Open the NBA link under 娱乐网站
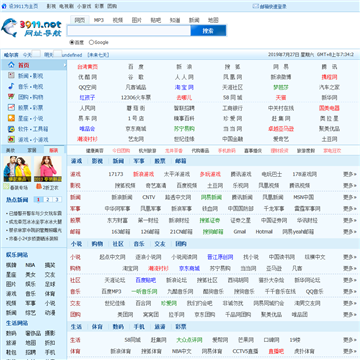Image resolution: width=360 pixels, height=360 pixels. [30, 265]
